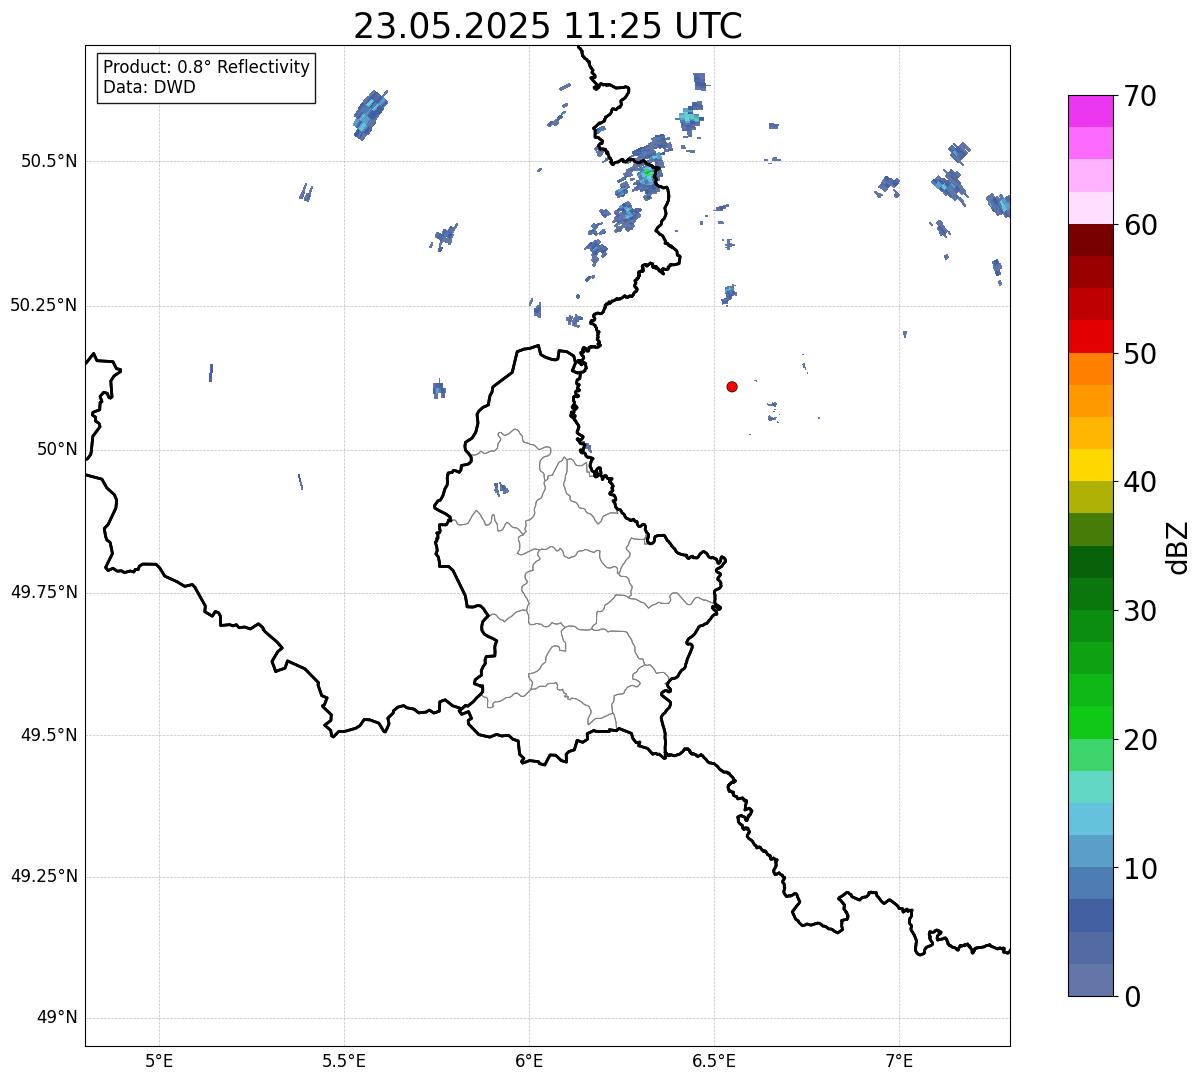Click the bright green colorbar segment above 20

(1090, 723)
